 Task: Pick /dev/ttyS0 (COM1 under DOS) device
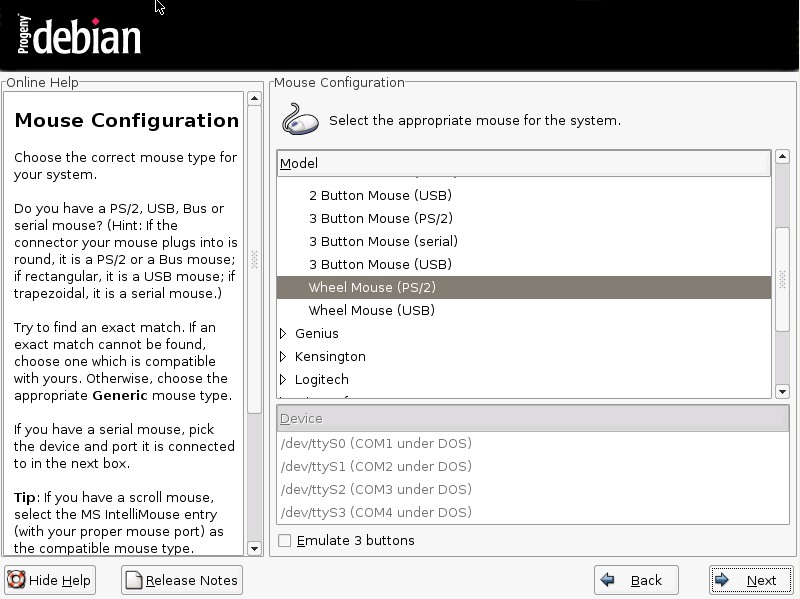(376, 444)
